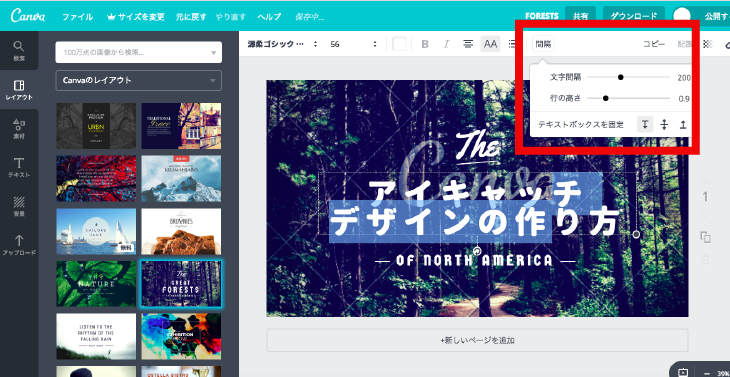
Task: Move page up with the up arrow
Action: [705, 181]
